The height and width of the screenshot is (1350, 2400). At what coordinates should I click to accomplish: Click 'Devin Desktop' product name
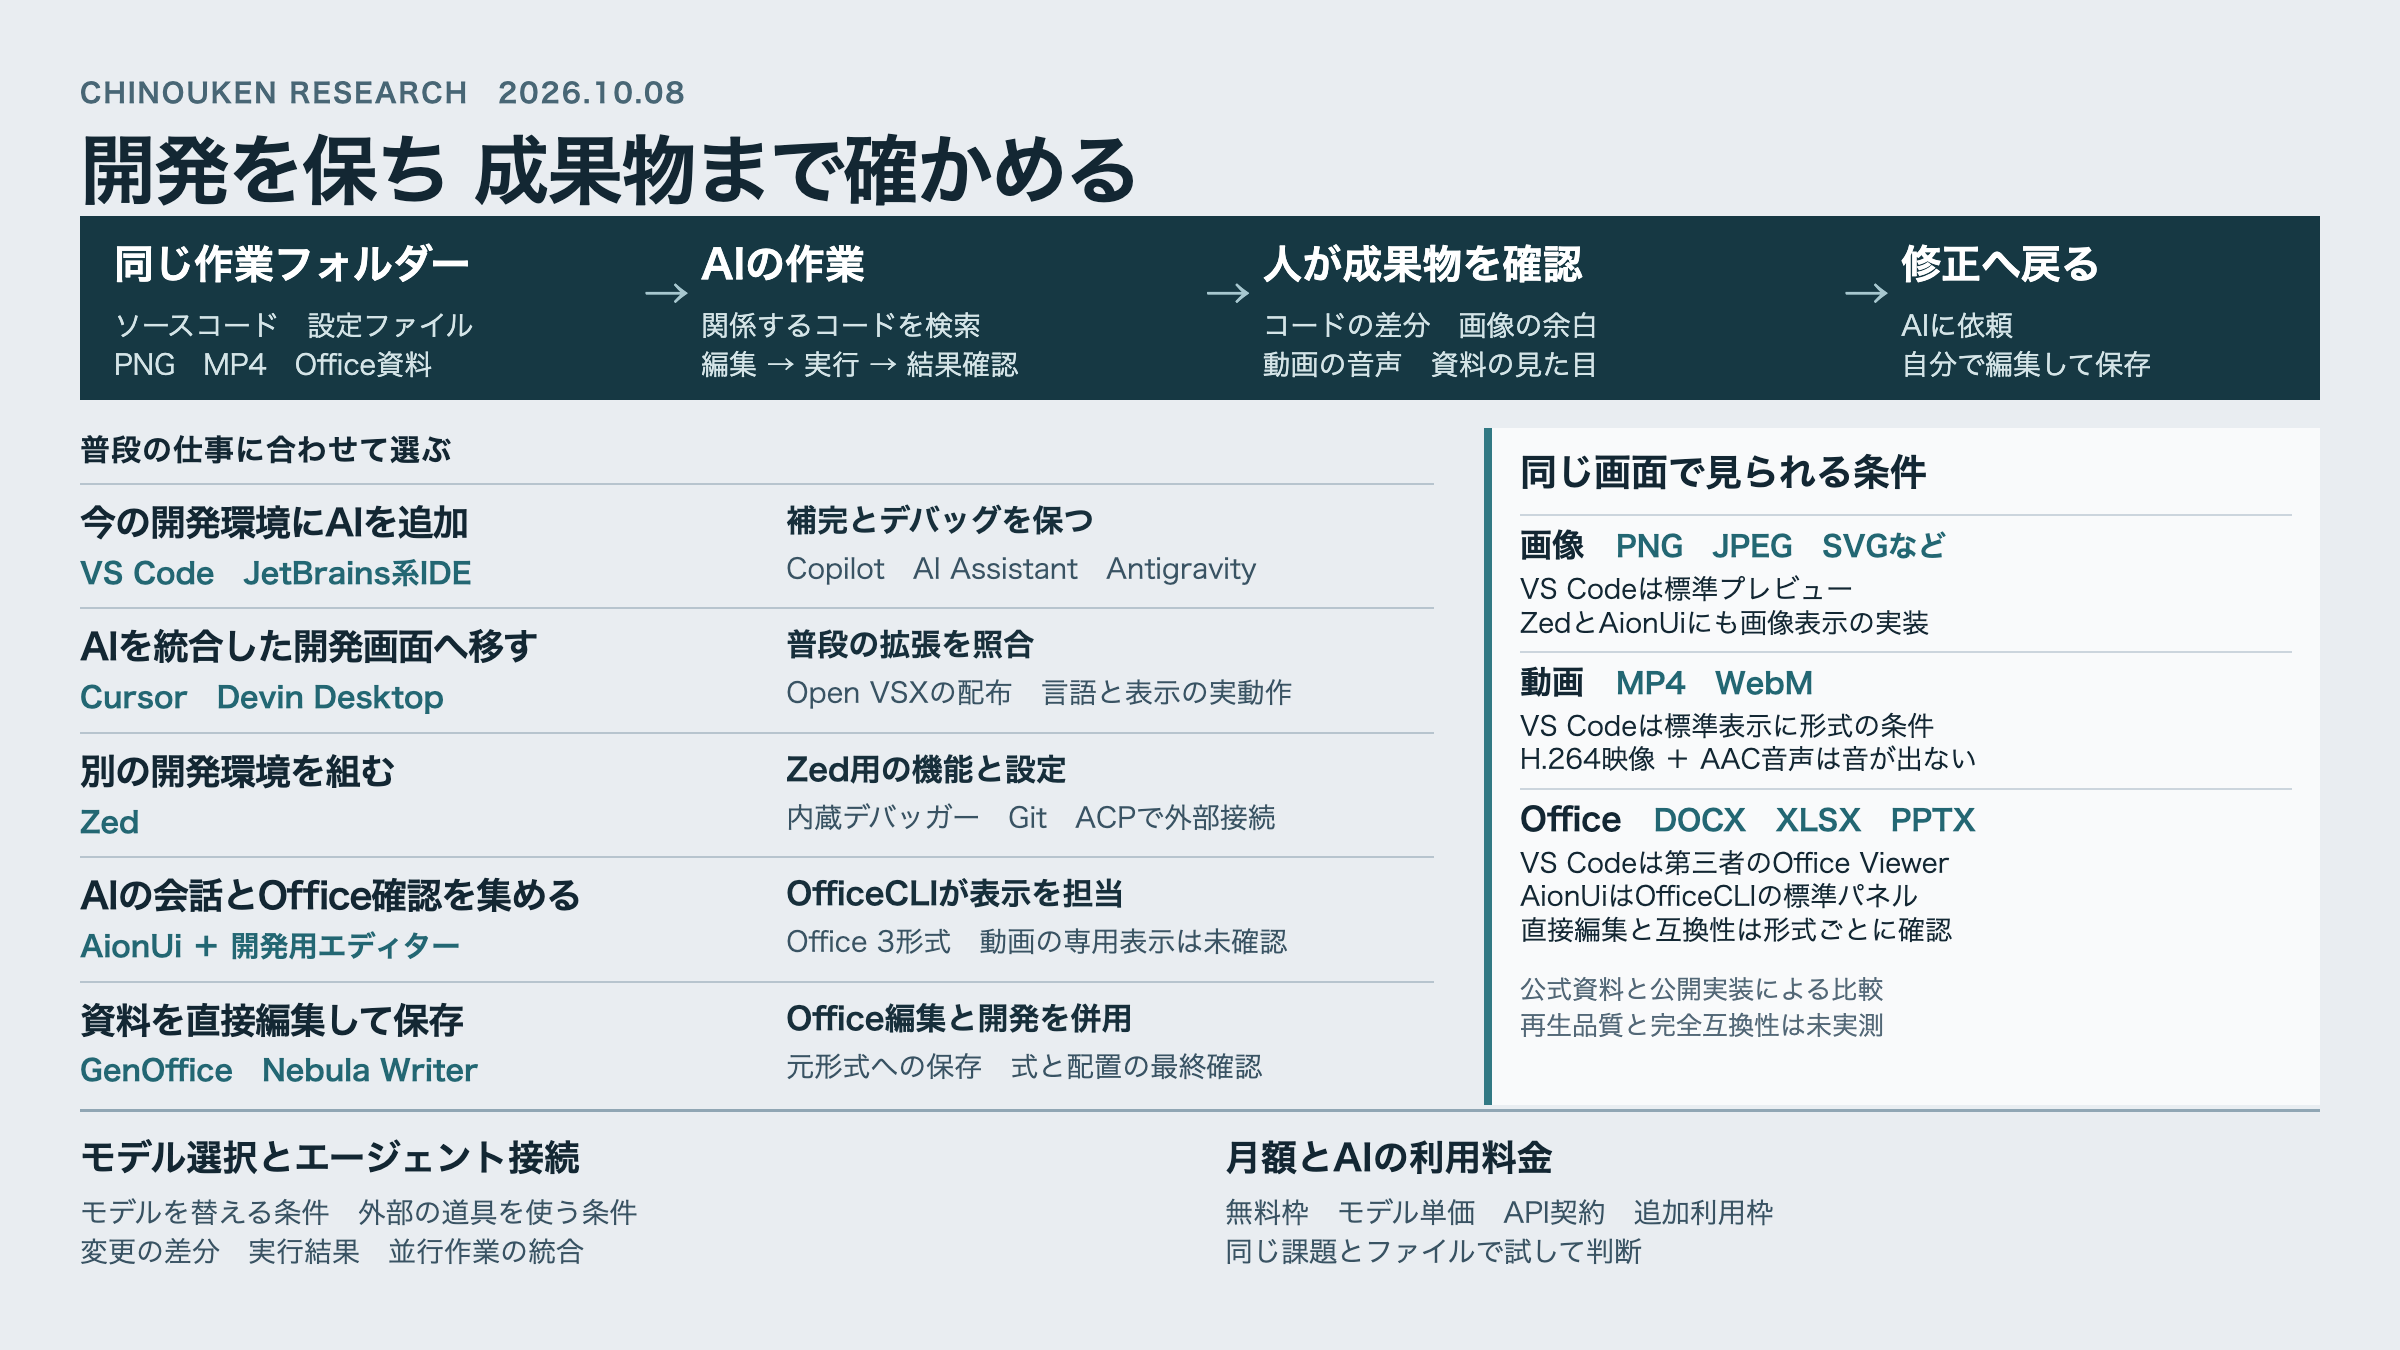click(x=330, y=697)
